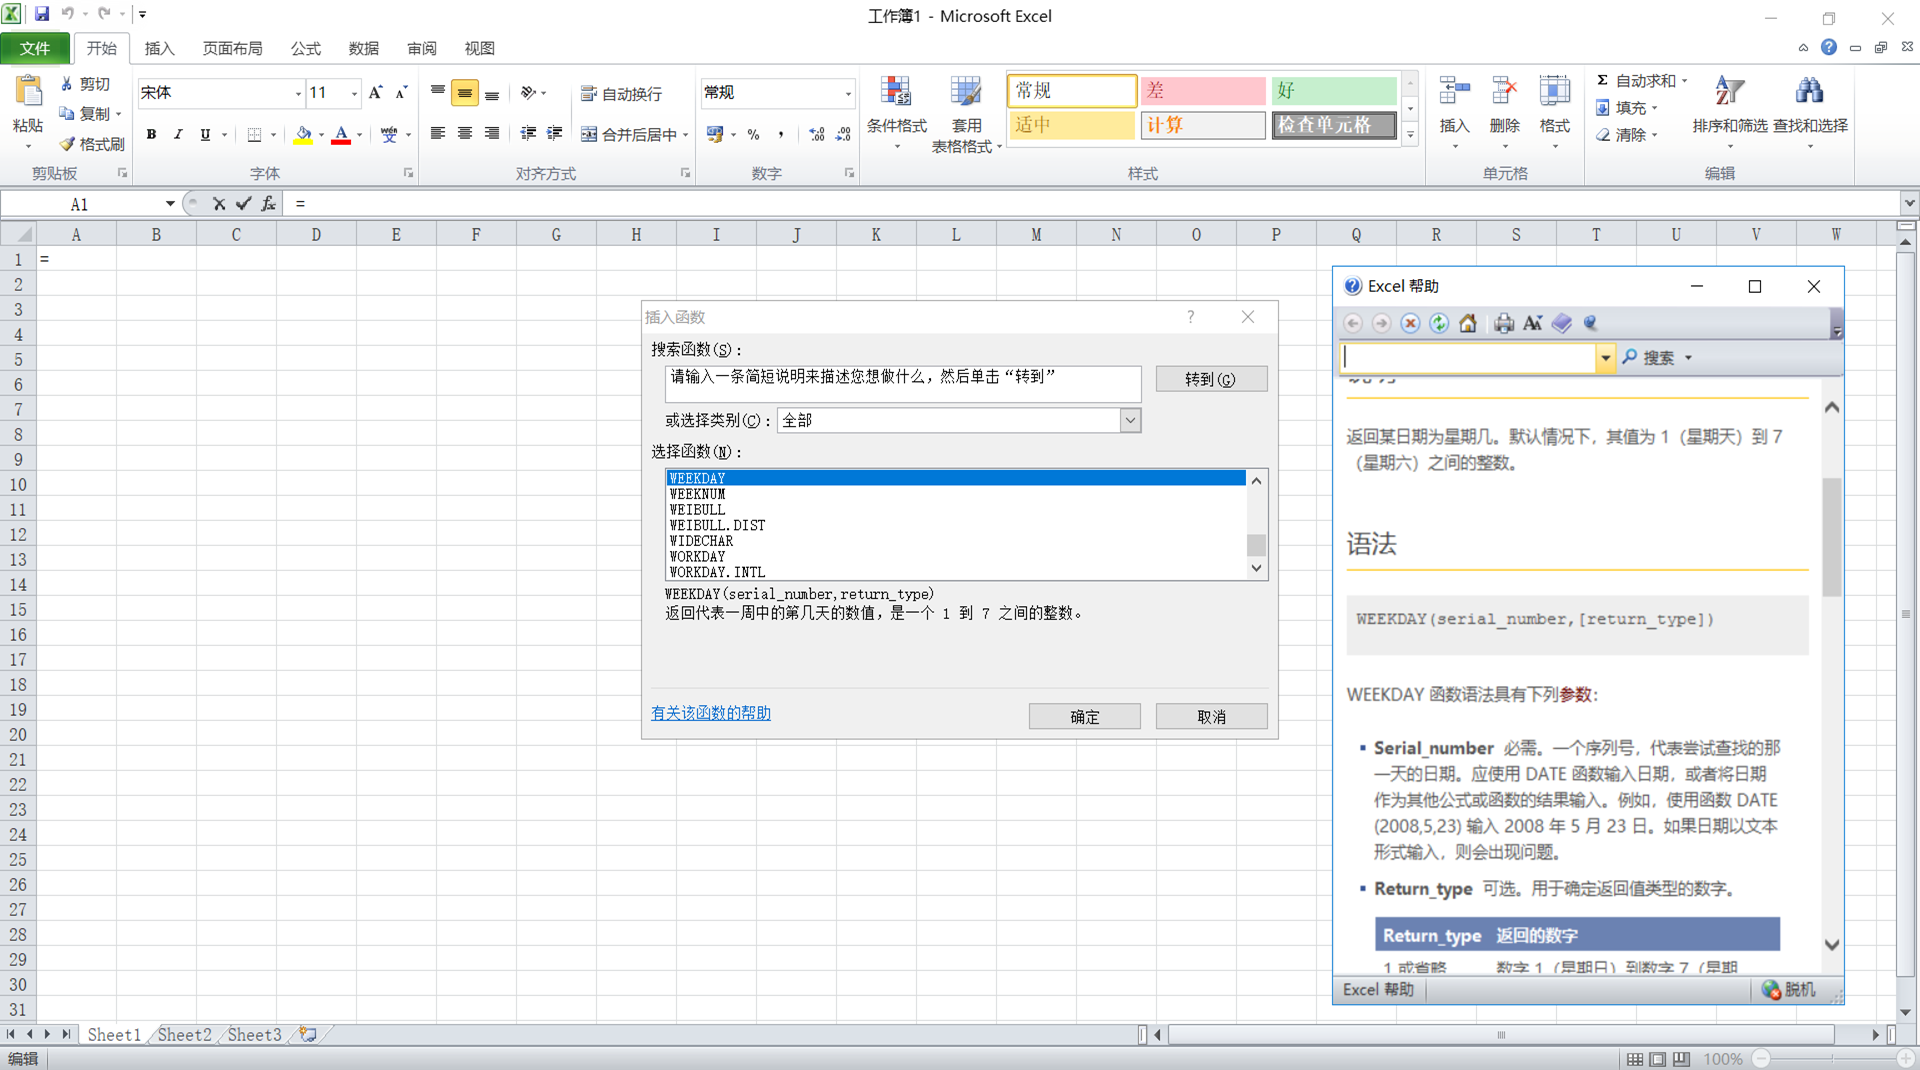This screenshot has height=1070, width=1920.
Task: Toggle italic formatting
Action: click(x=178, y=134)
